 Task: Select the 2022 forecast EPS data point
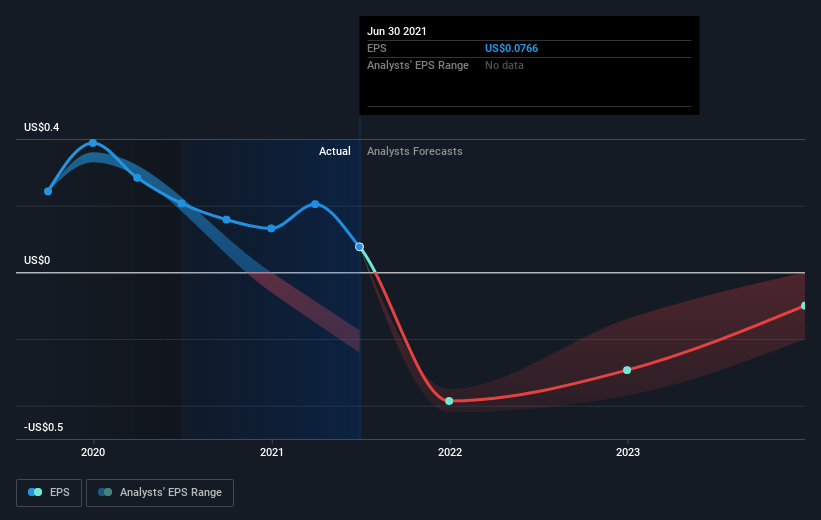coord(449,401)
